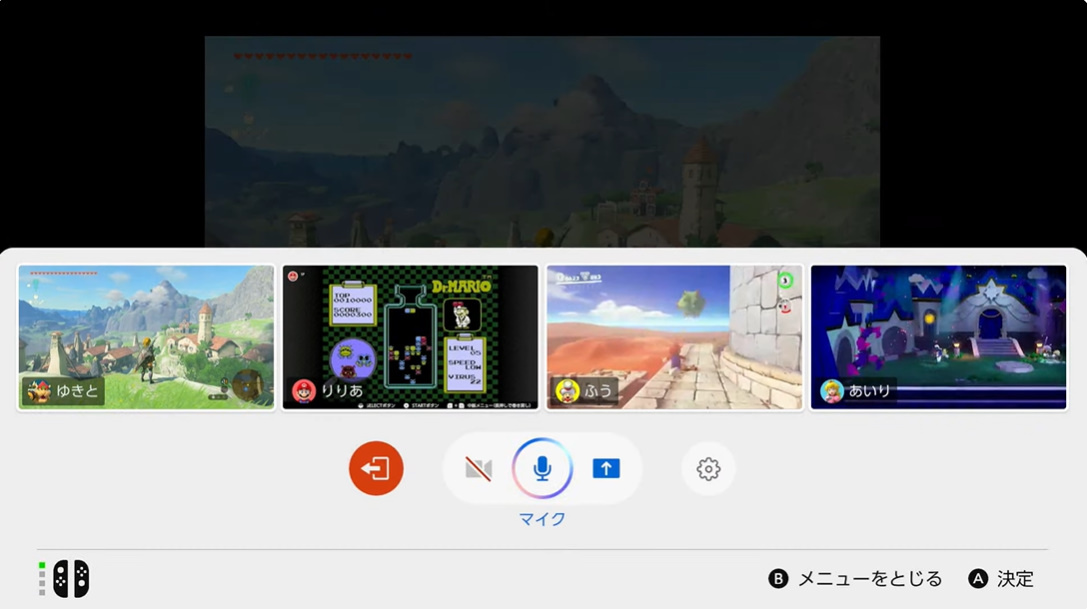Click the Joy-Con controller icon
This screenshot has height=609, width=1087.
(71, 578)
